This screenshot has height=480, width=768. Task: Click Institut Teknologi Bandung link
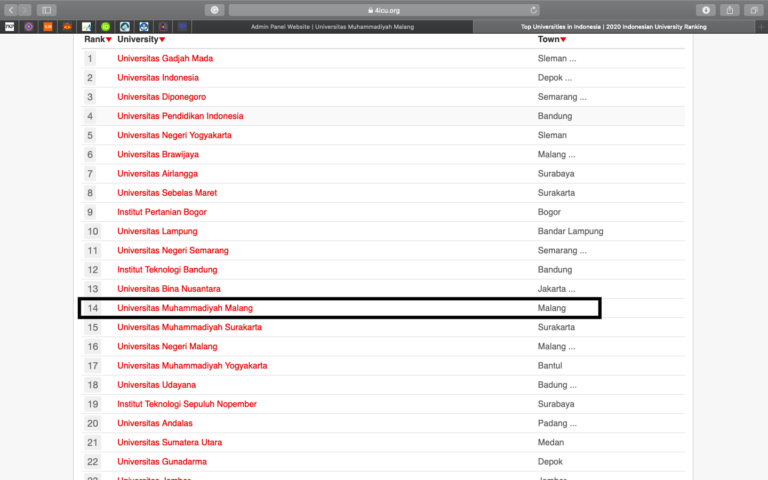[x=167, y=269]
